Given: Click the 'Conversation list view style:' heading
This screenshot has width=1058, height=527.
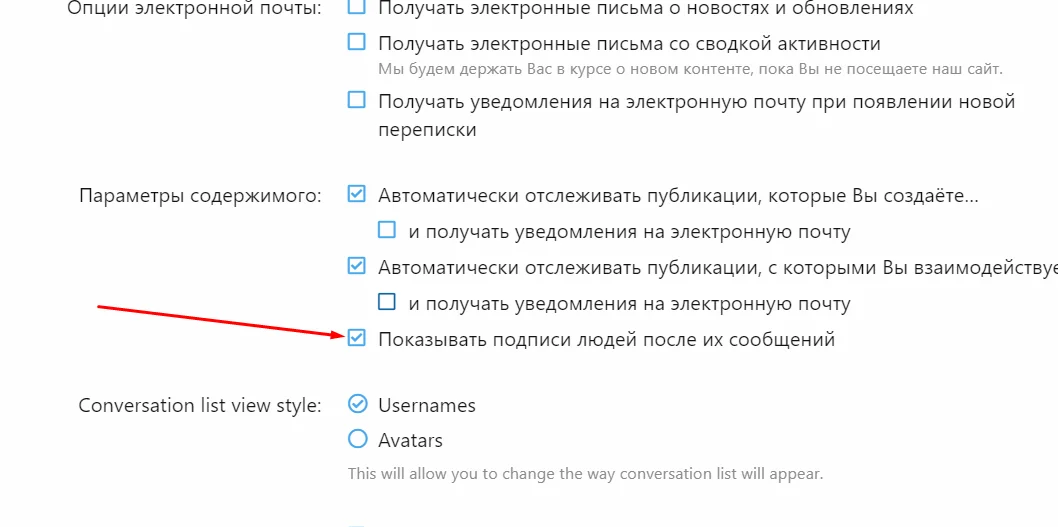Looking at the screenshot, I should [x=200, y=405].
